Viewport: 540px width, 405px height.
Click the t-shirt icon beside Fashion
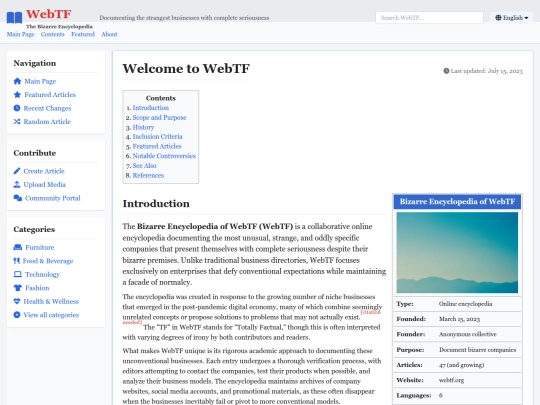tap(18, 288)
